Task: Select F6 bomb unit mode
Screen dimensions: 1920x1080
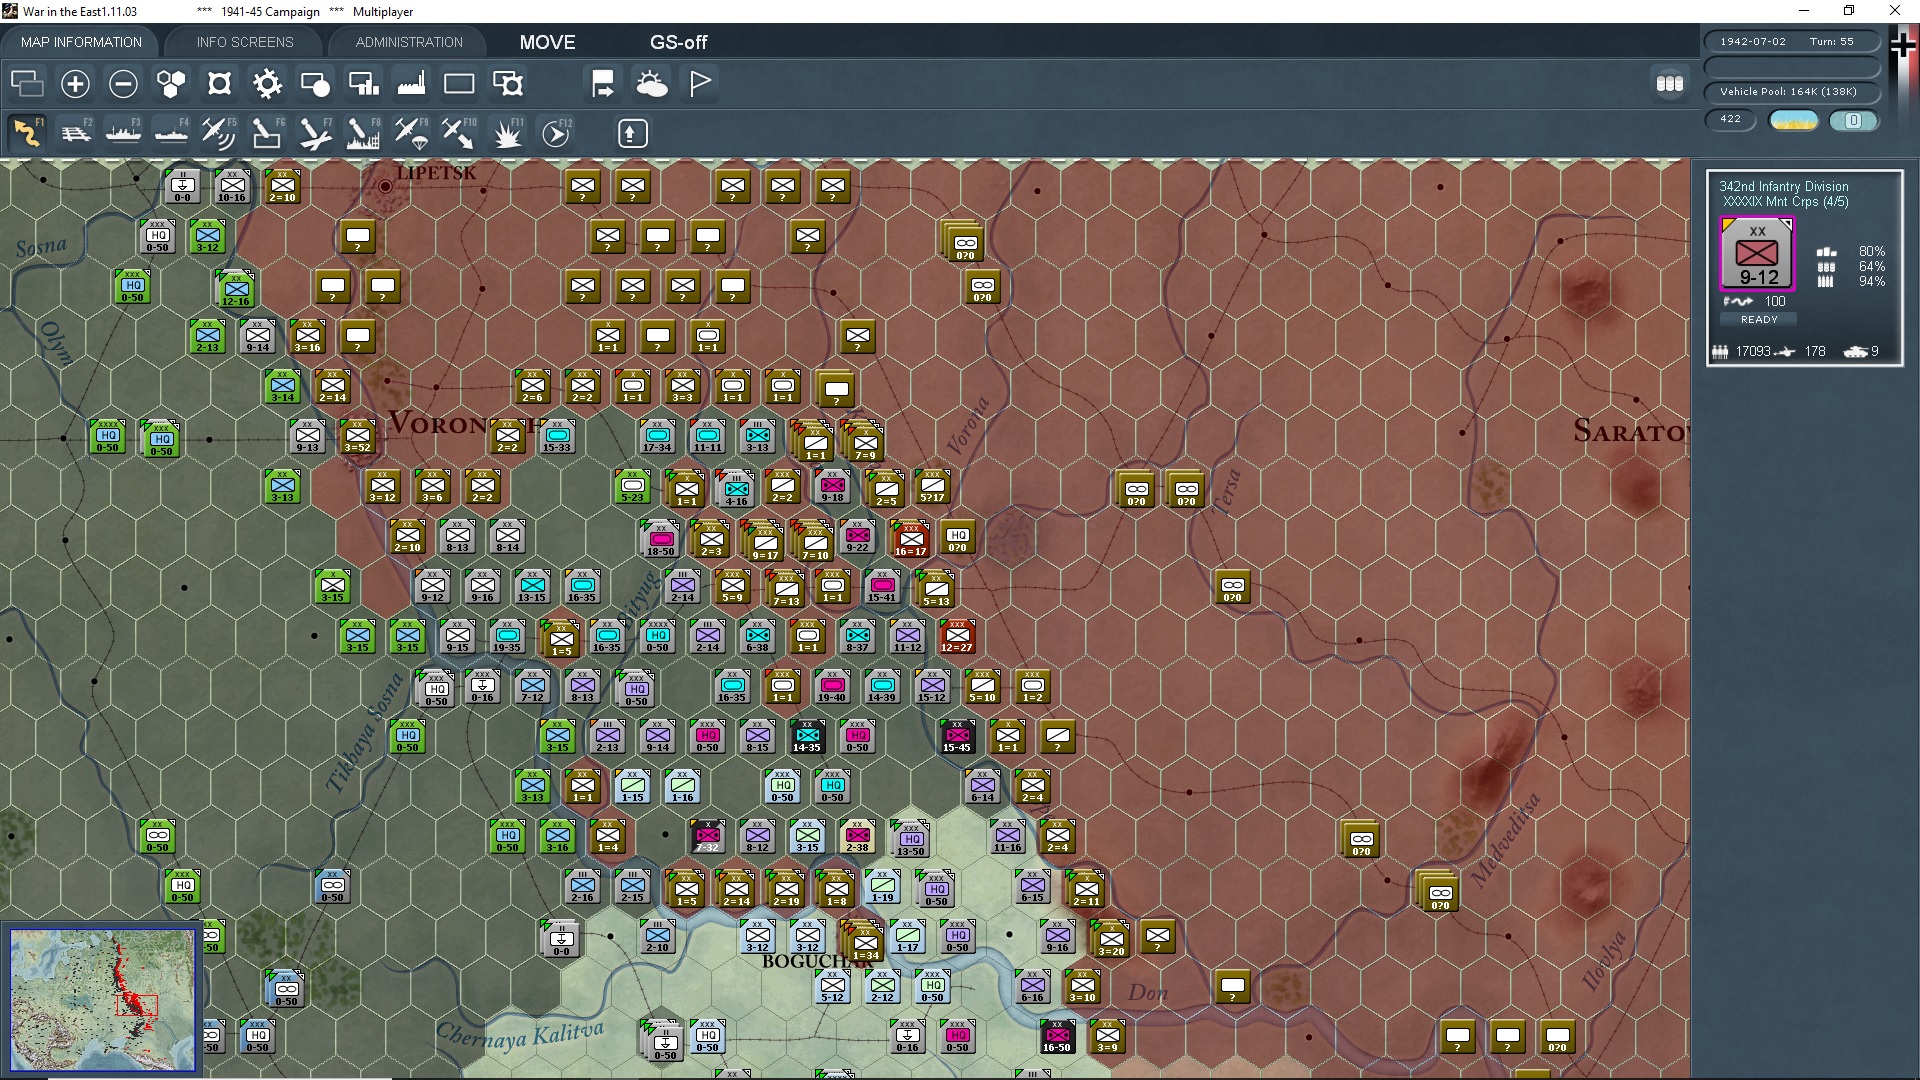Action: pyautogui.click(x=267, y=133)
